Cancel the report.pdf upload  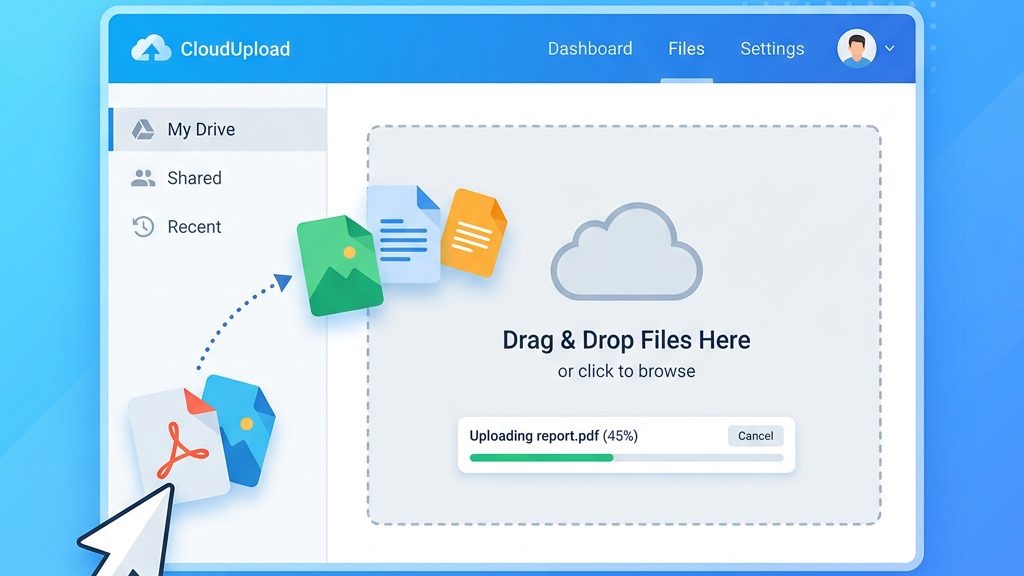755,435
